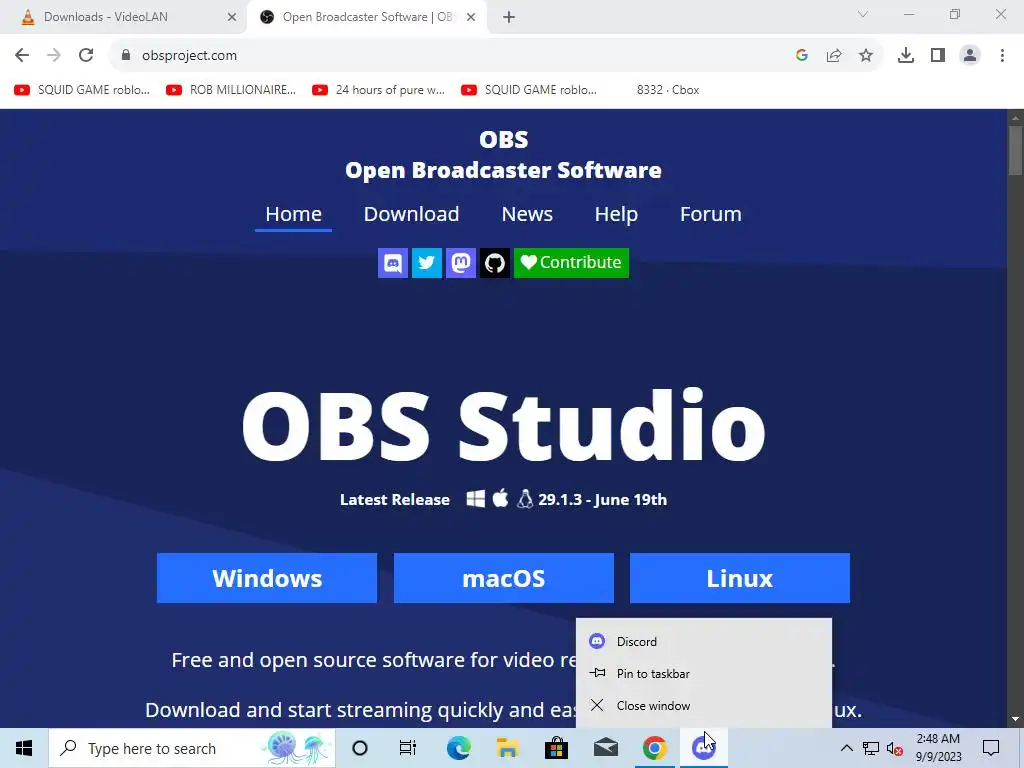
Task: Download OBS Studio for Linux
Action: pos(740,578)
